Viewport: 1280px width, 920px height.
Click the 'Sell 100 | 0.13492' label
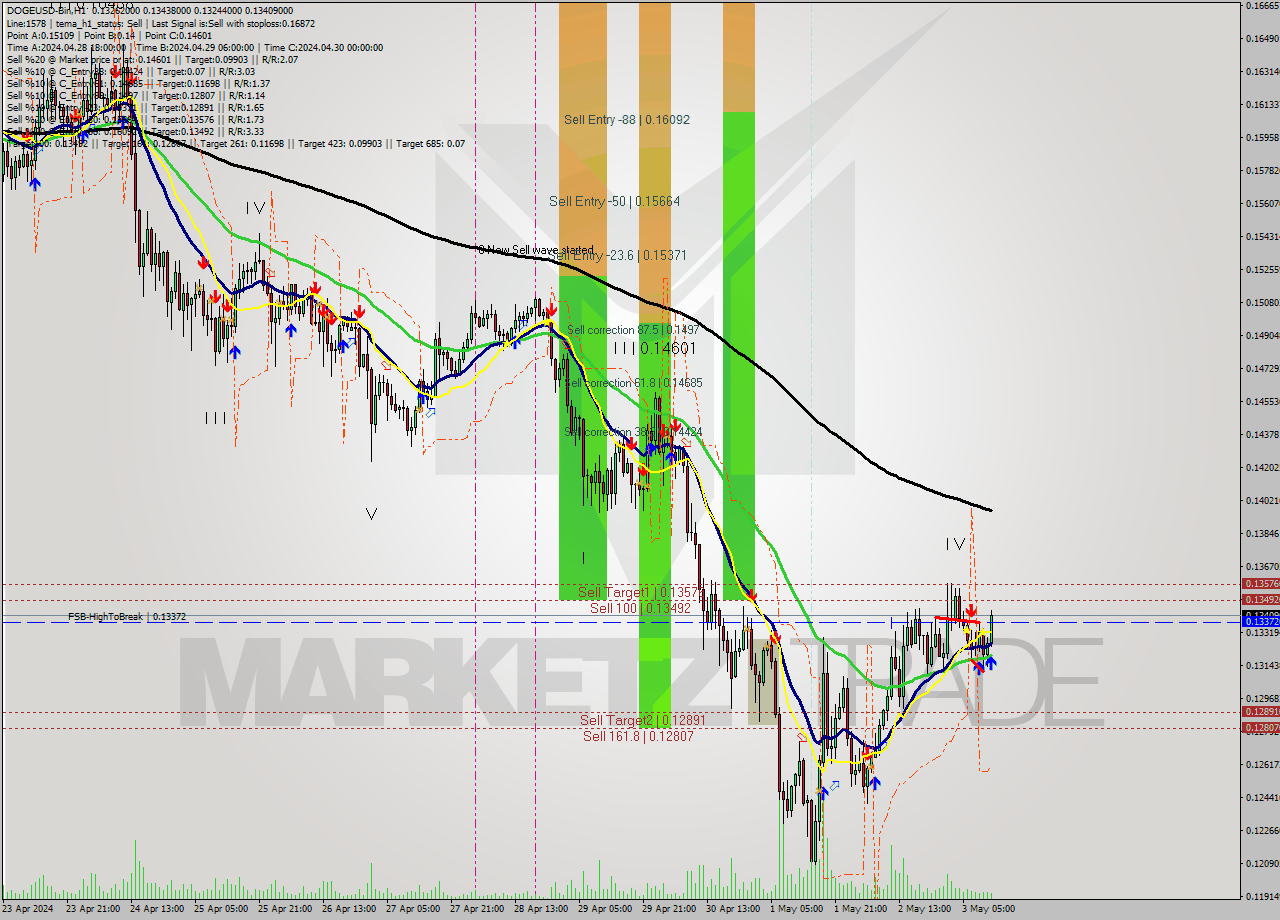pos(640,608)
